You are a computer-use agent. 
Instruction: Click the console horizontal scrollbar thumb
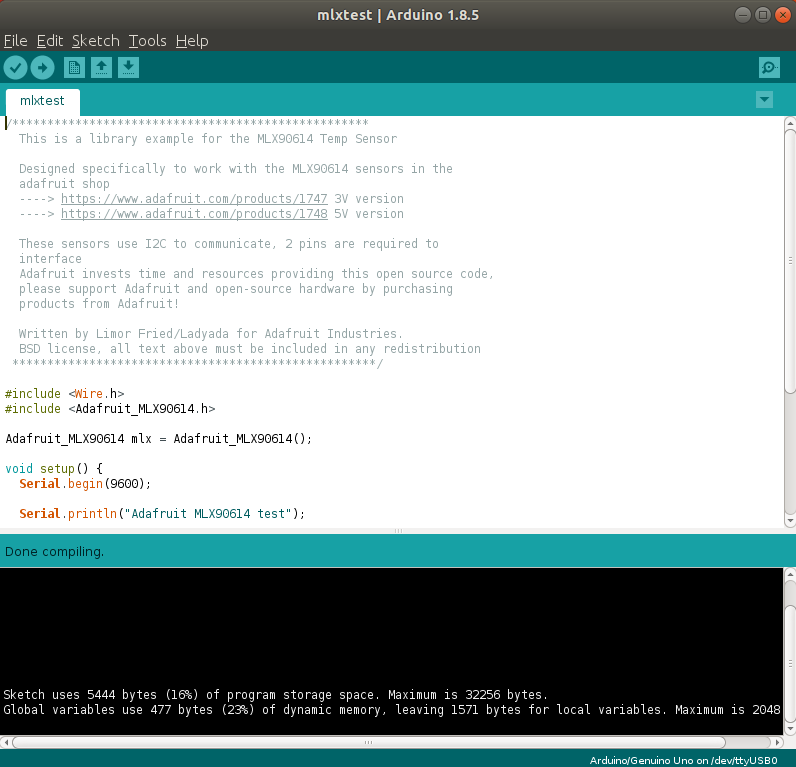click(369, 742)
